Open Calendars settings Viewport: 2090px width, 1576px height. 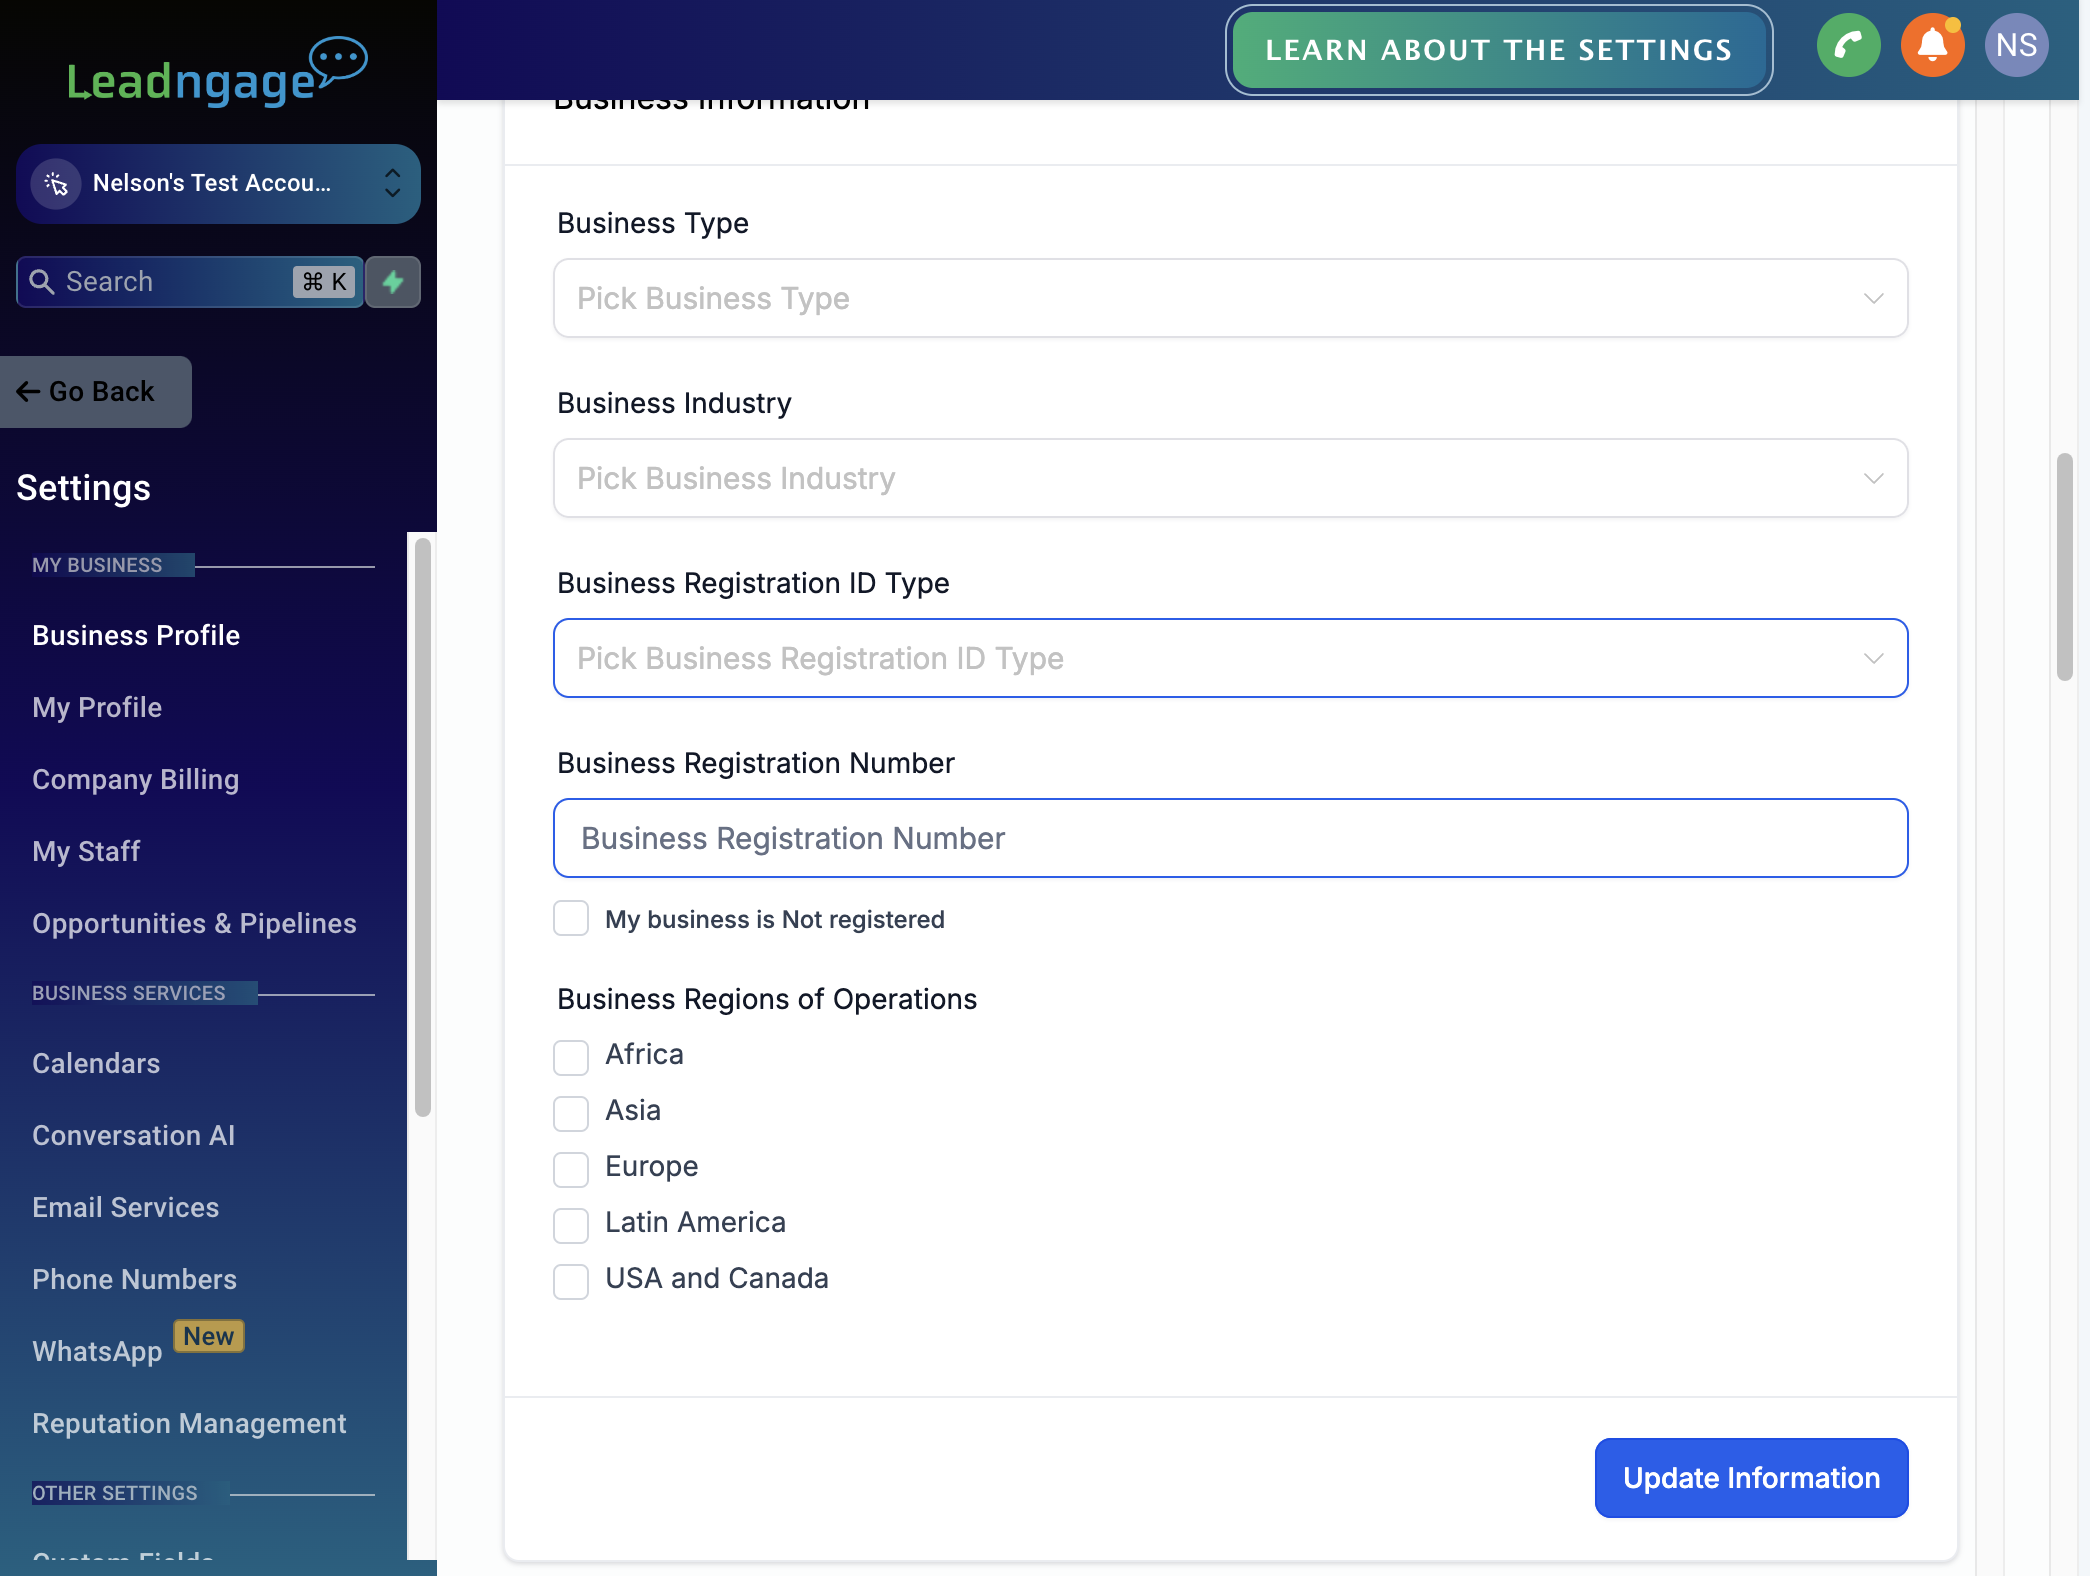(x=96, y=1063)
